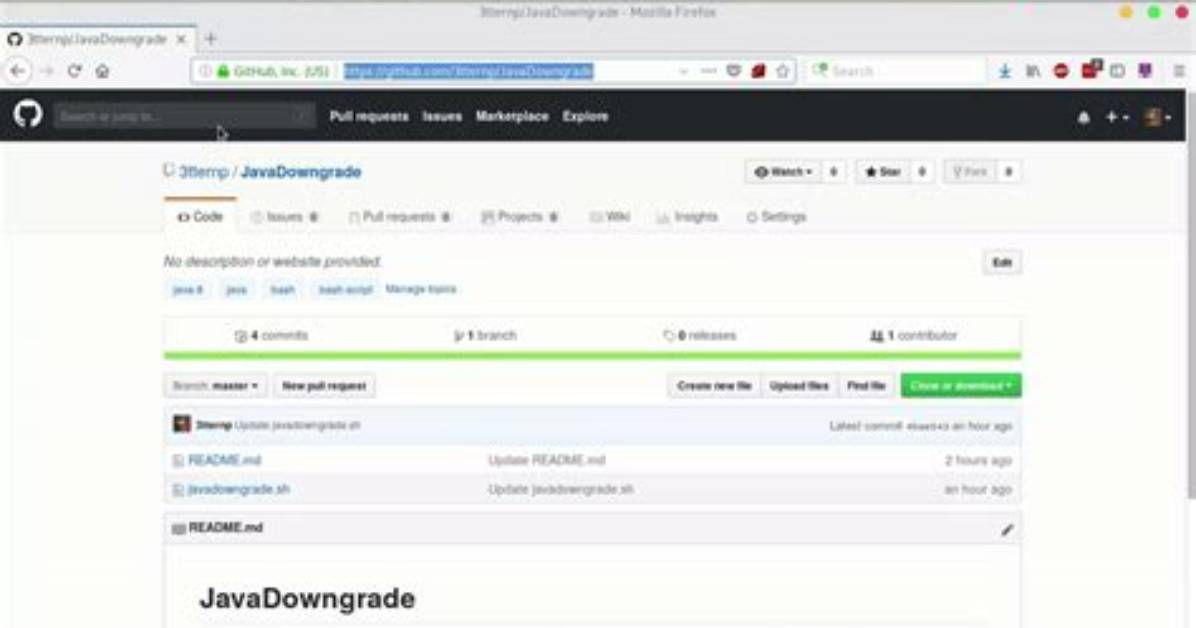This screenshot has height=628, width=1196.
Task: Reload the page with refresh icon
Action: click(x=74, y=71)
